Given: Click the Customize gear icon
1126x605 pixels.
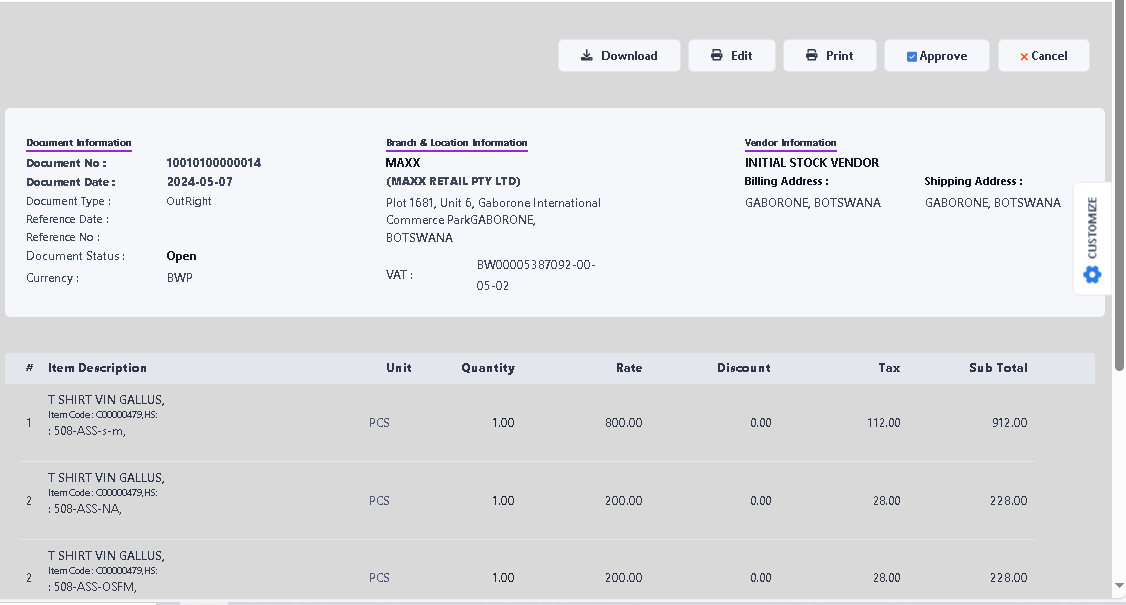Looking at the screenshot, I should click(x=1092, y=274).
